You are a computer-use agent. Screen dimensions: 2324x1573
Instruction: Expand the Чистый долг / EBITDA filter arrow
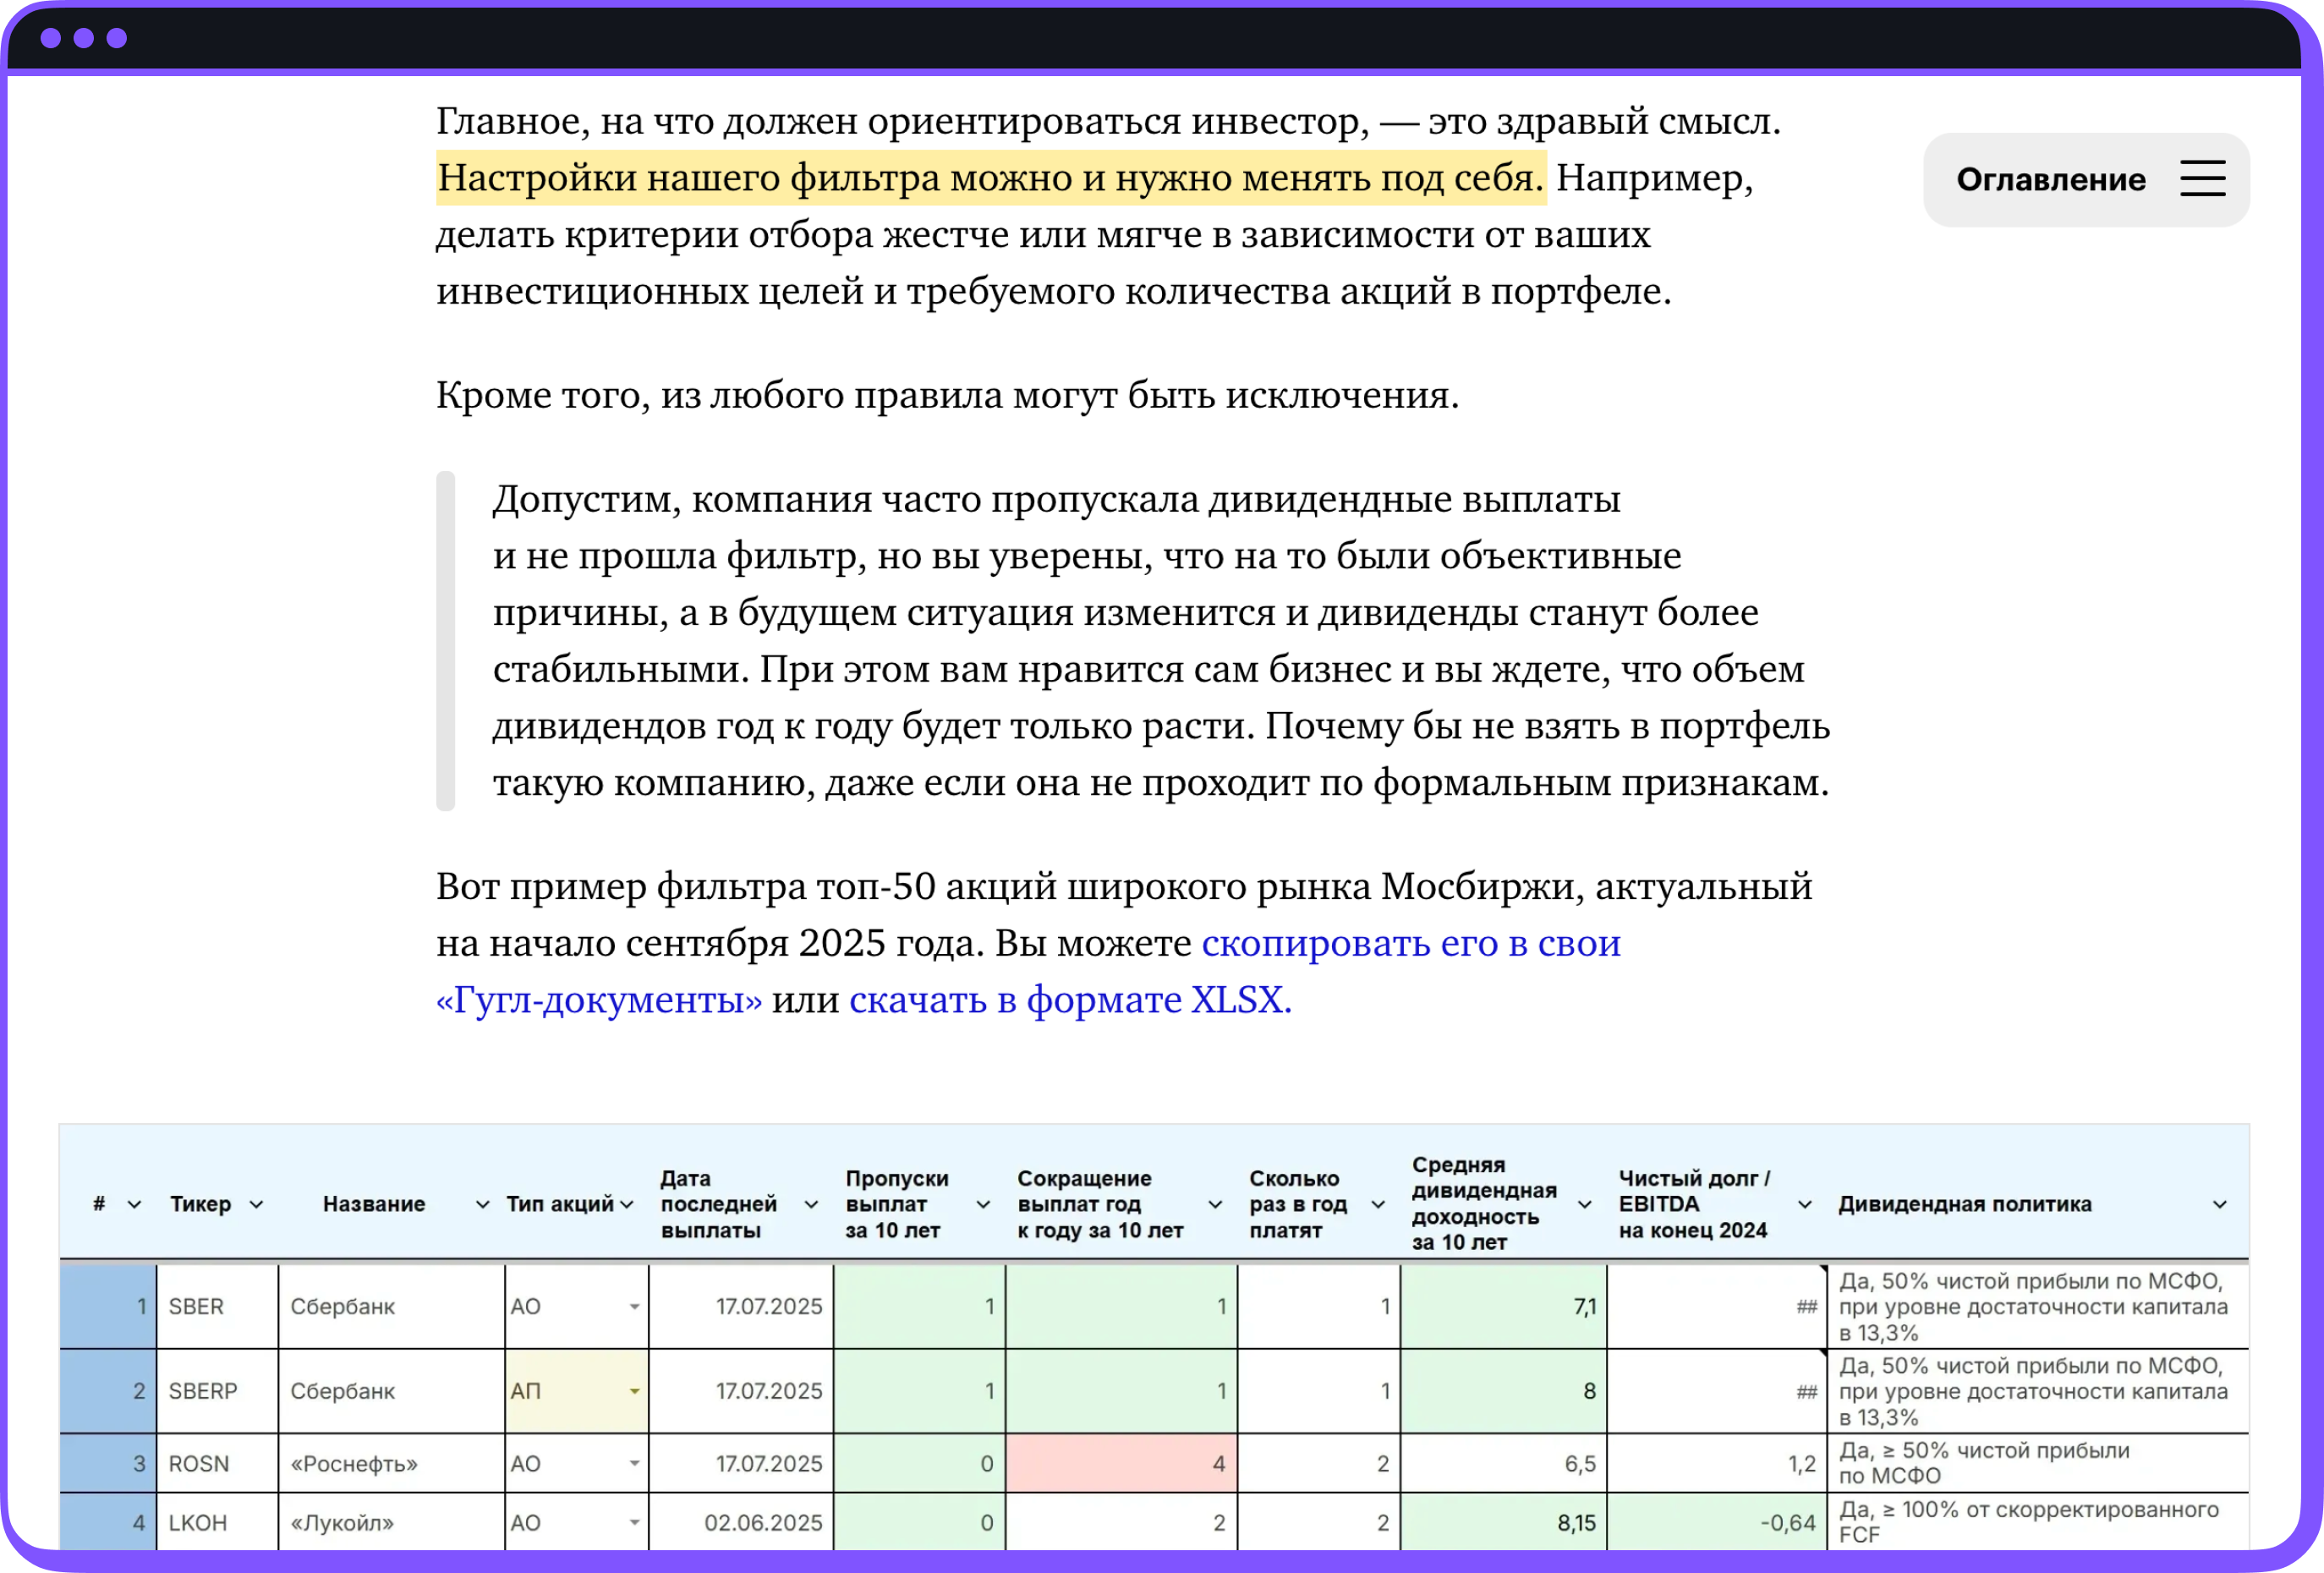click(x=1804, y=1205)
